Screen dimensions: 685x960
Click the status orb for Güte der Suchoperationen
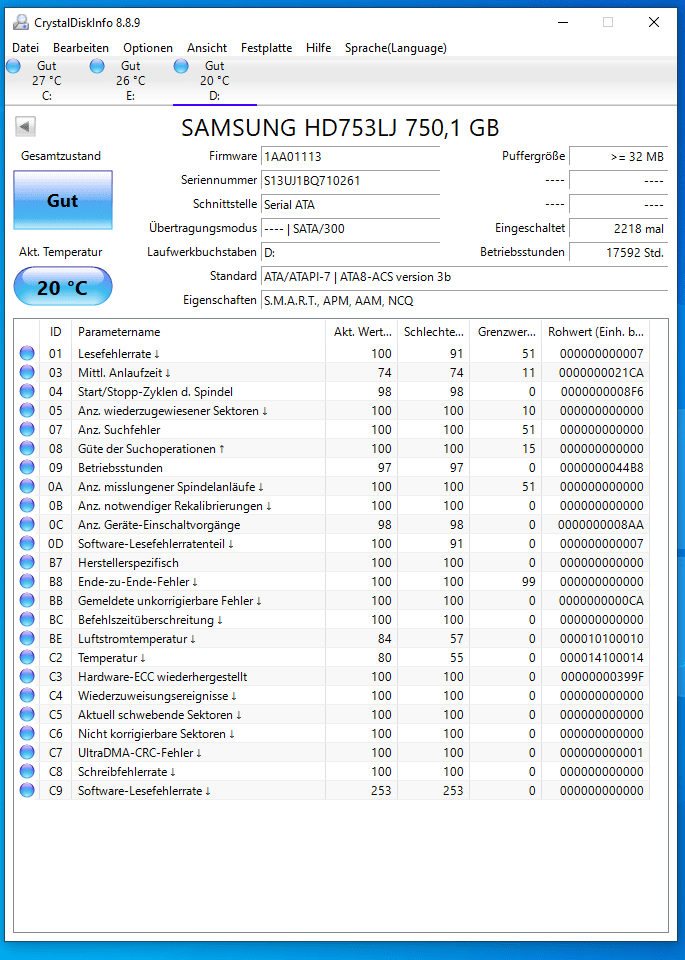point(27,448)
